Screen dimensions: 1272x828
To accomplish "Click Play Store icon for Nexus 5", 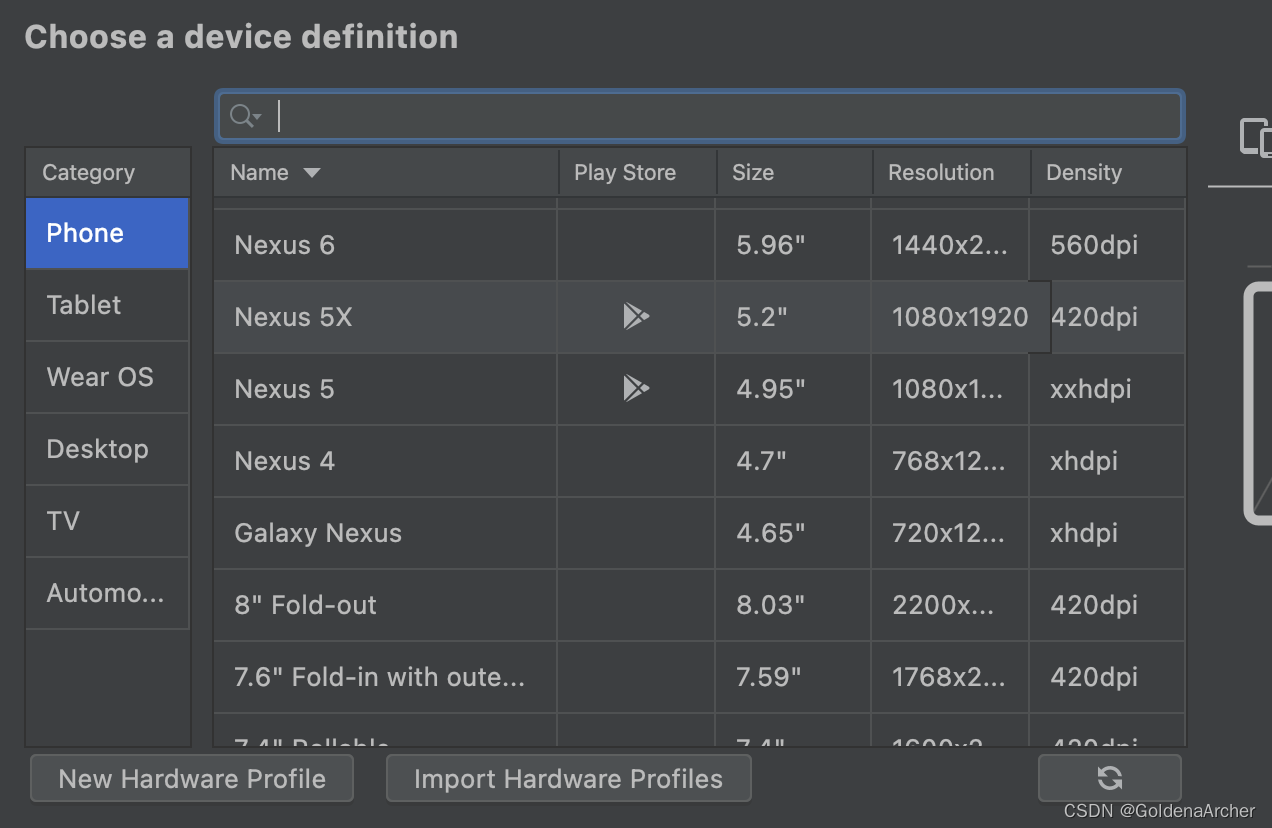I will click(636, 389).
